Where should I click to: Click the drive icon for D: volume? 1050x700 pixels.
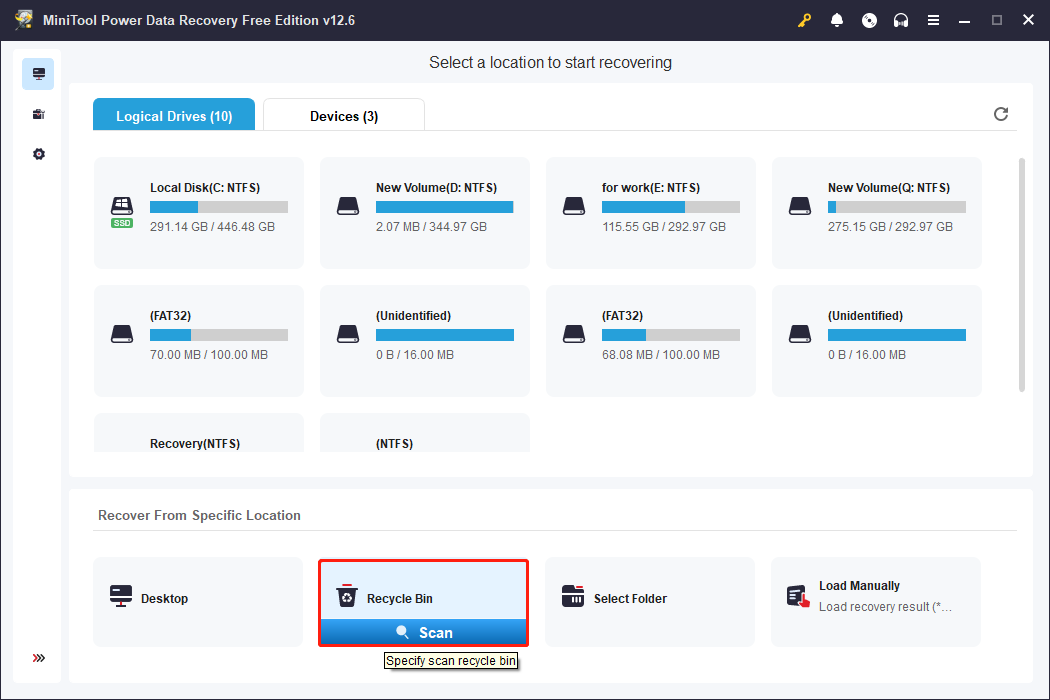[348, 206]
